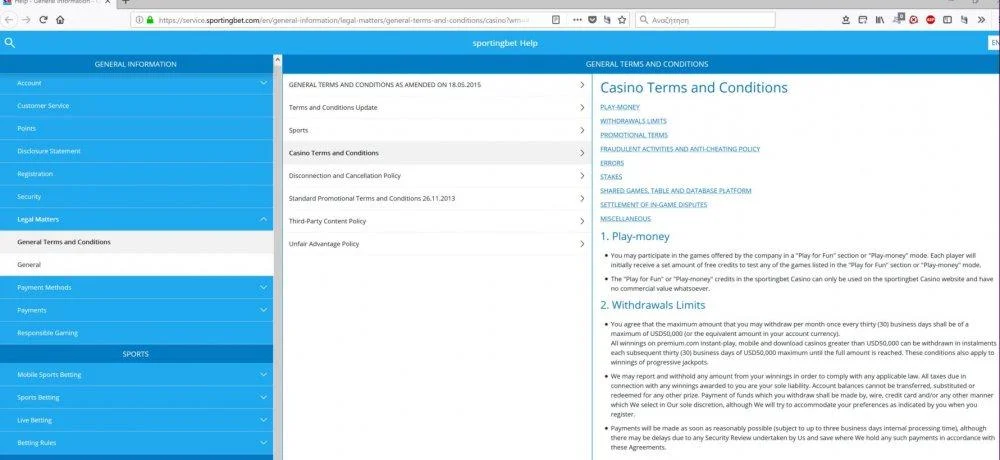Screen dimensions: 1000x460
Task: Click the Casino Terms and Conditions title
Action: coord(694,88)
